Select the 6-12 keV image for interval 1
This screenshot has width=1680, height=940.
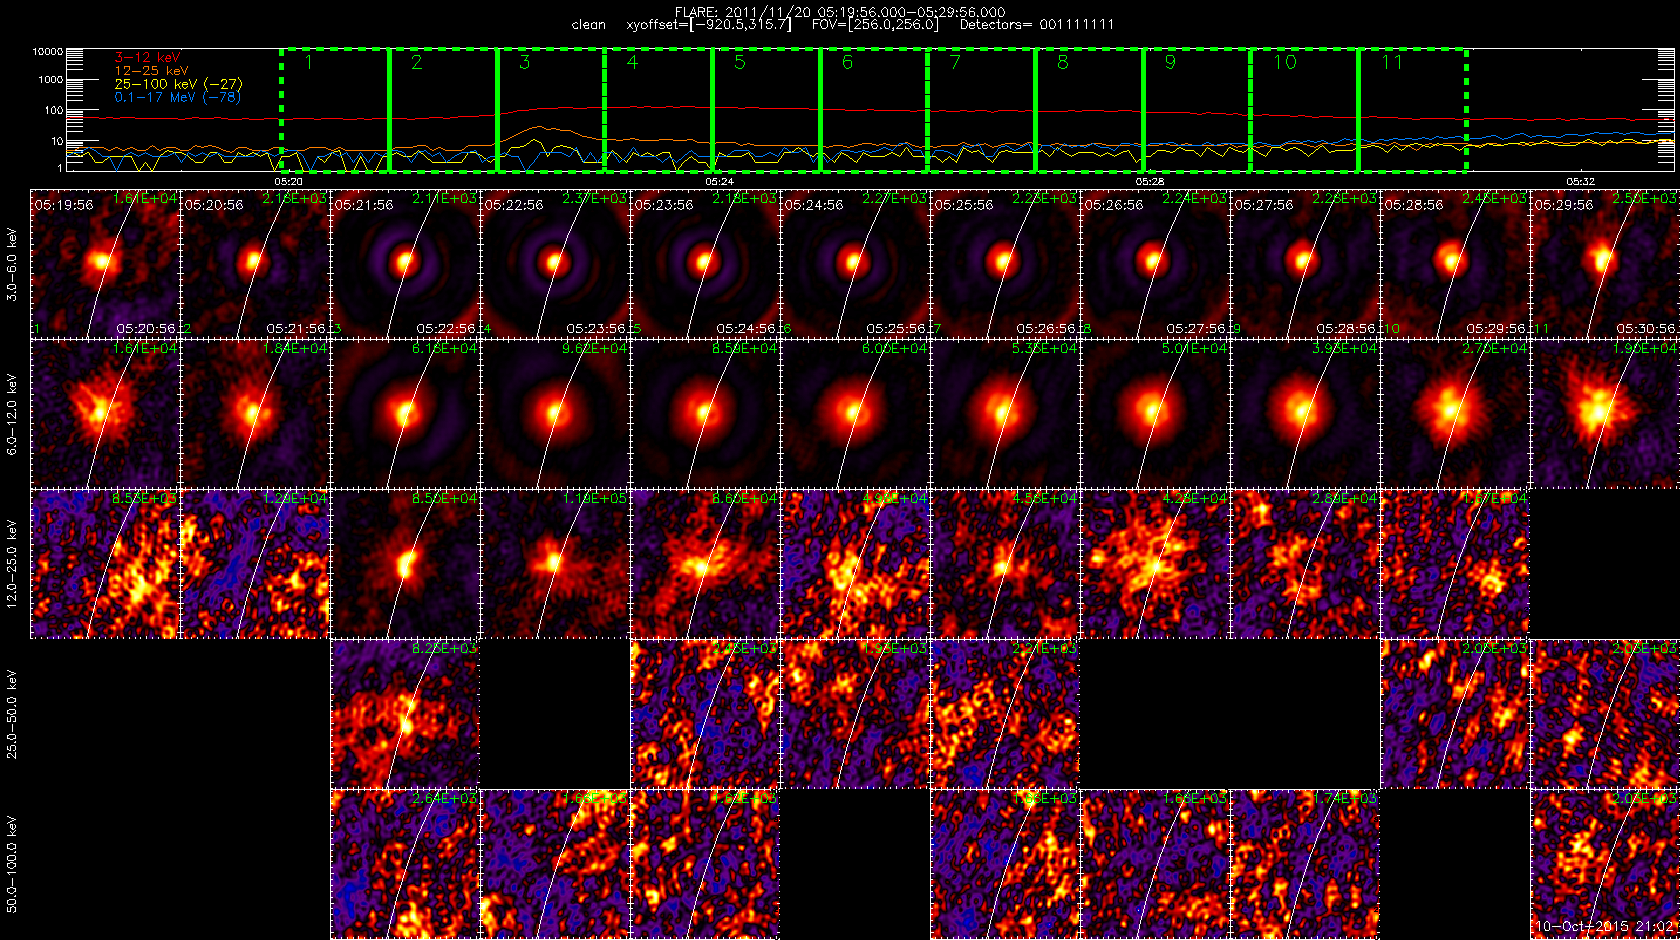pos(105,414)
